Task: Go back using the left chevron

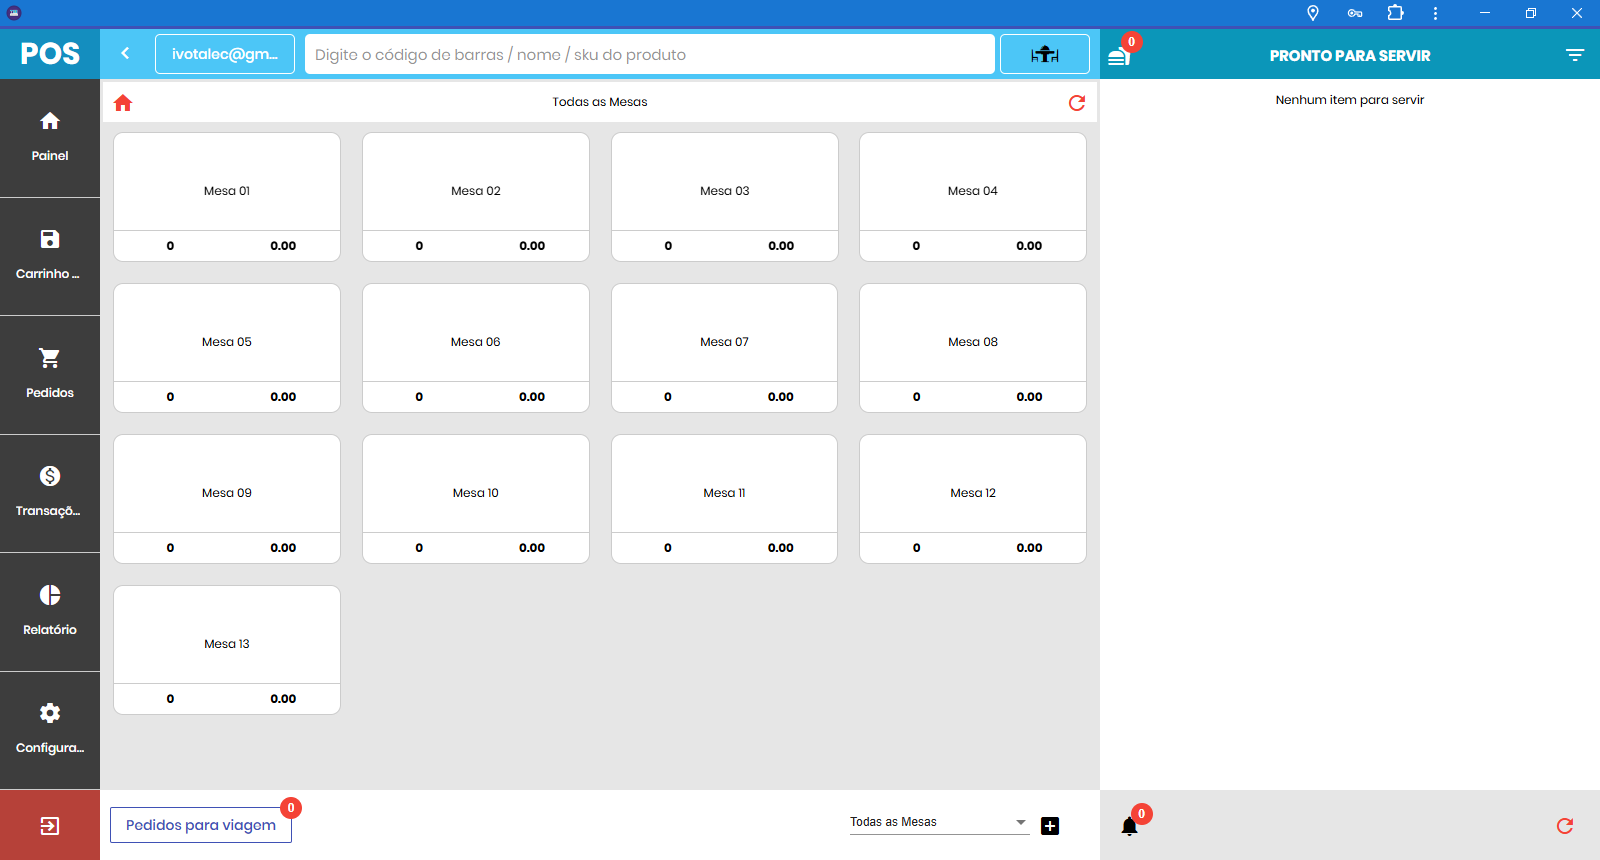Action: 125,54
